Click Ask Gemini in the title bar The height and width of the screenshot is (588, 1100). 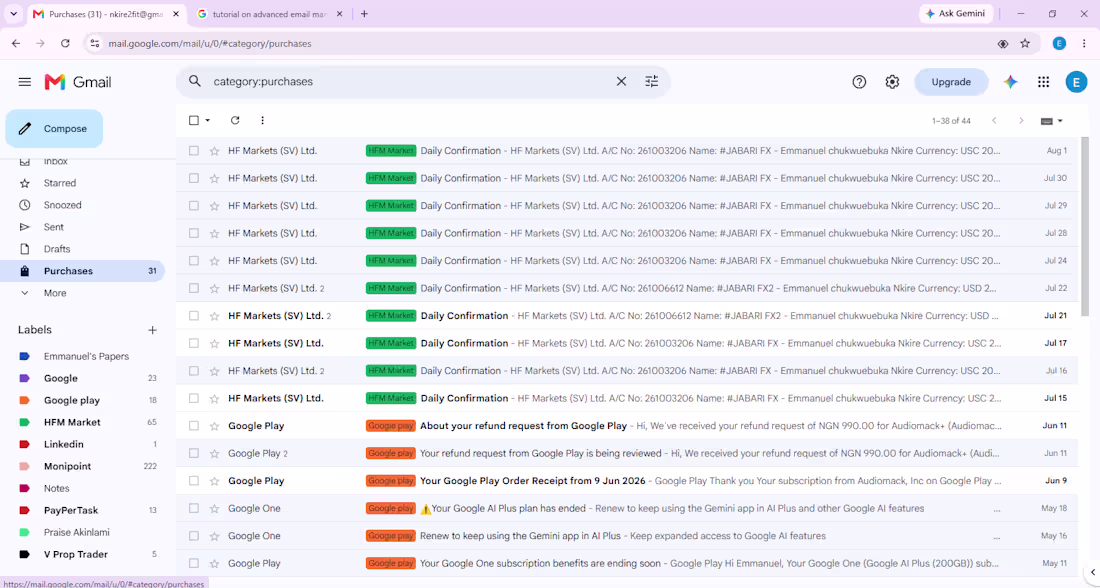pos(955,13)
